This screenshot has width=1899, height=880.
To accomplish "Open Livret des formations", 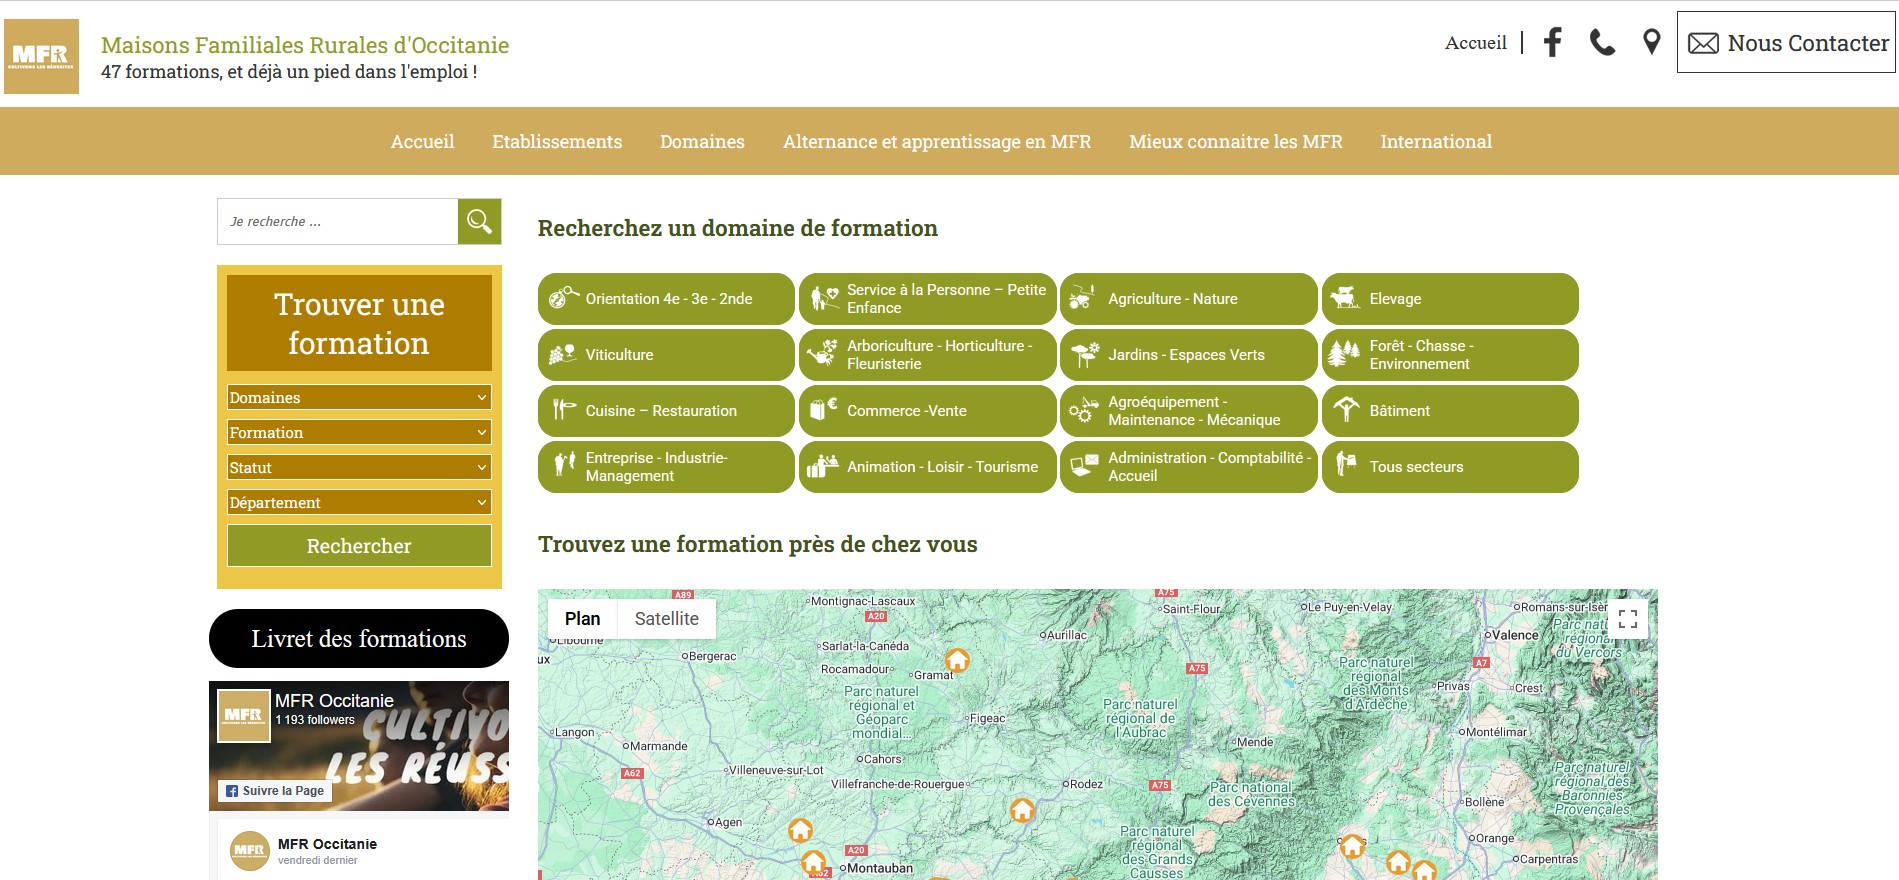I will point(359,638).
